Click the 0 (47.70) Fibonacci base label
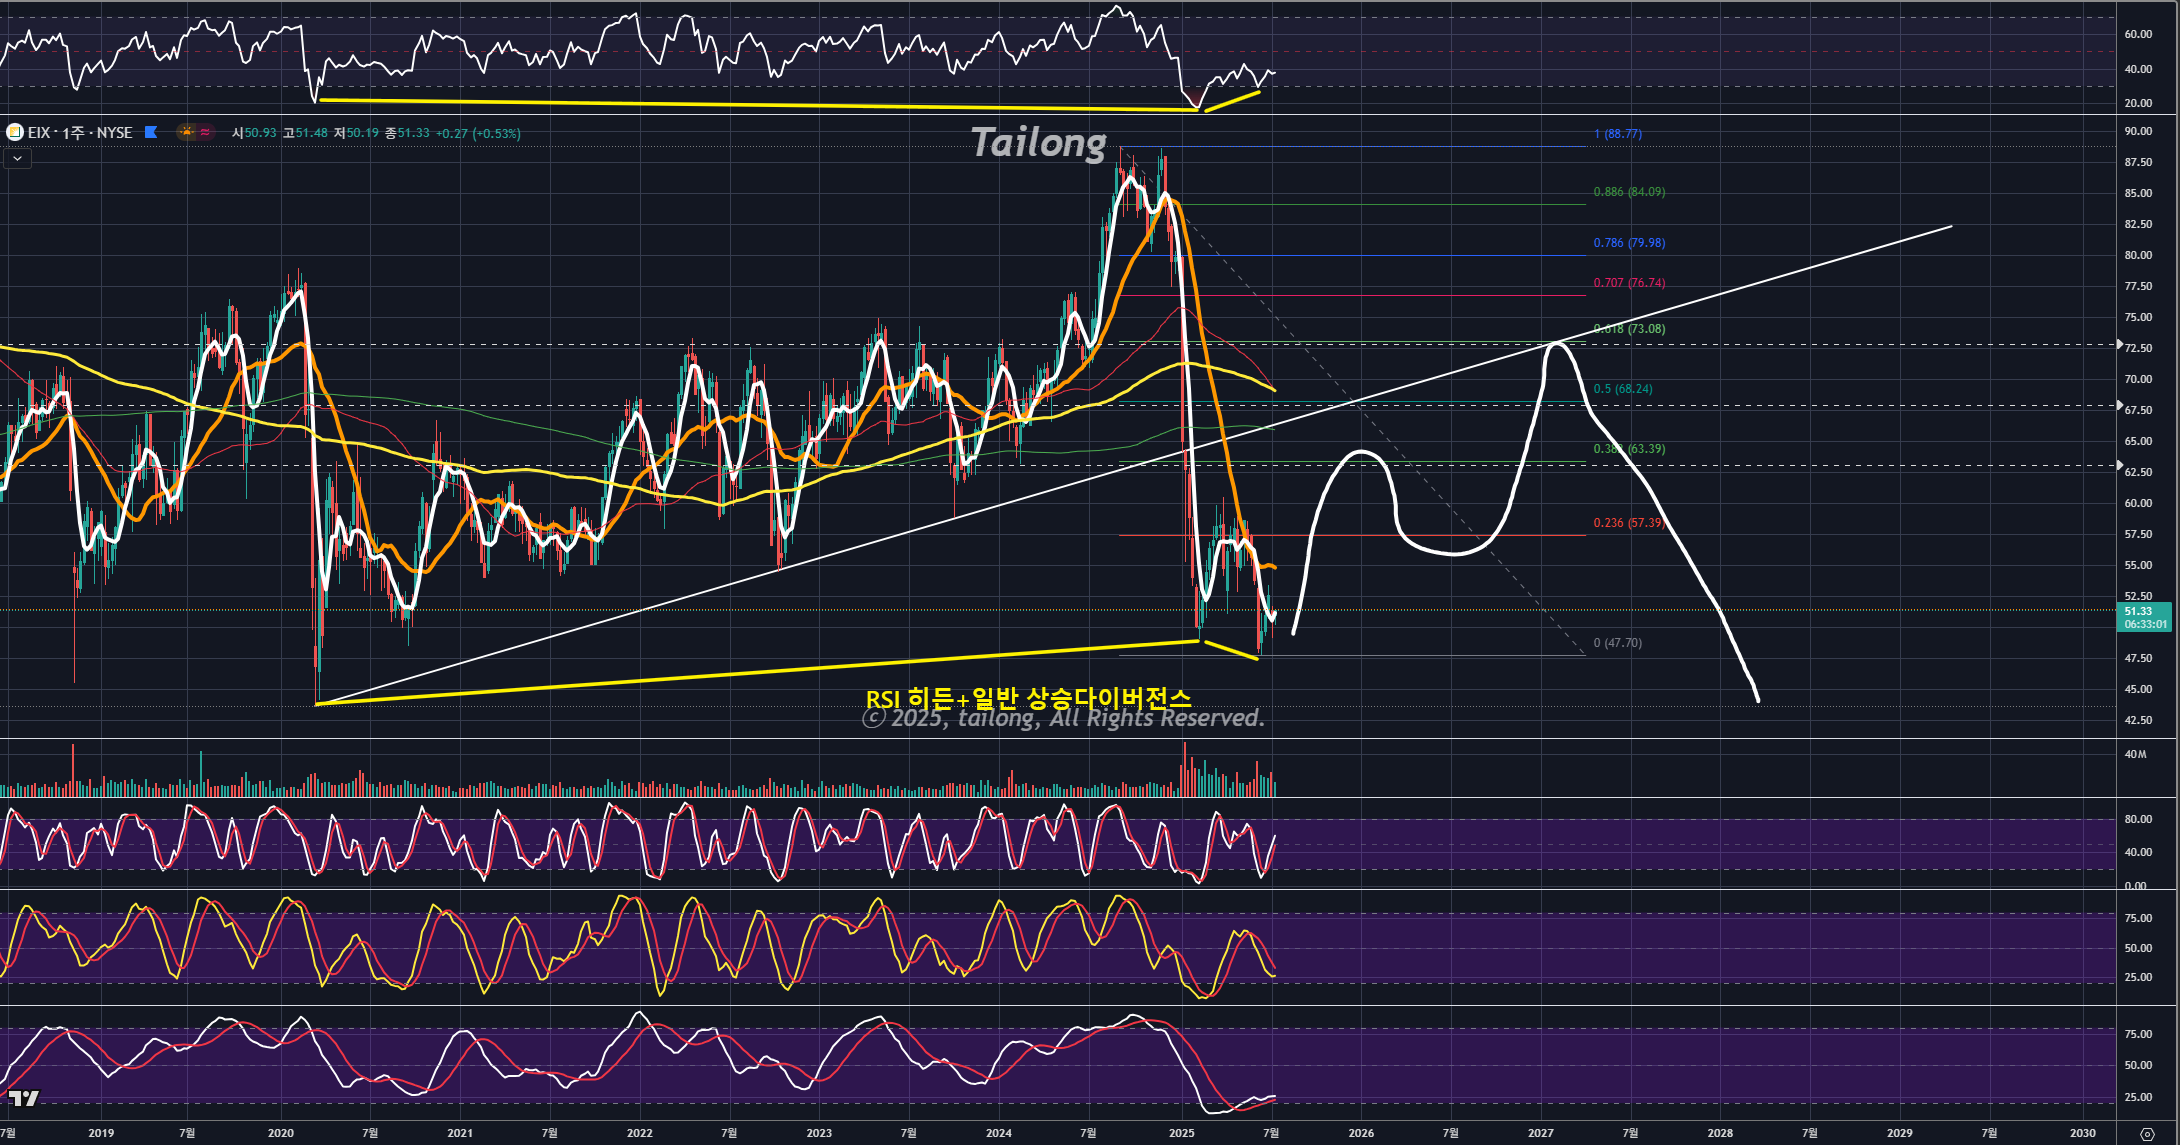Screen dimensions: 2180x1145 (x=1617, y=643)
